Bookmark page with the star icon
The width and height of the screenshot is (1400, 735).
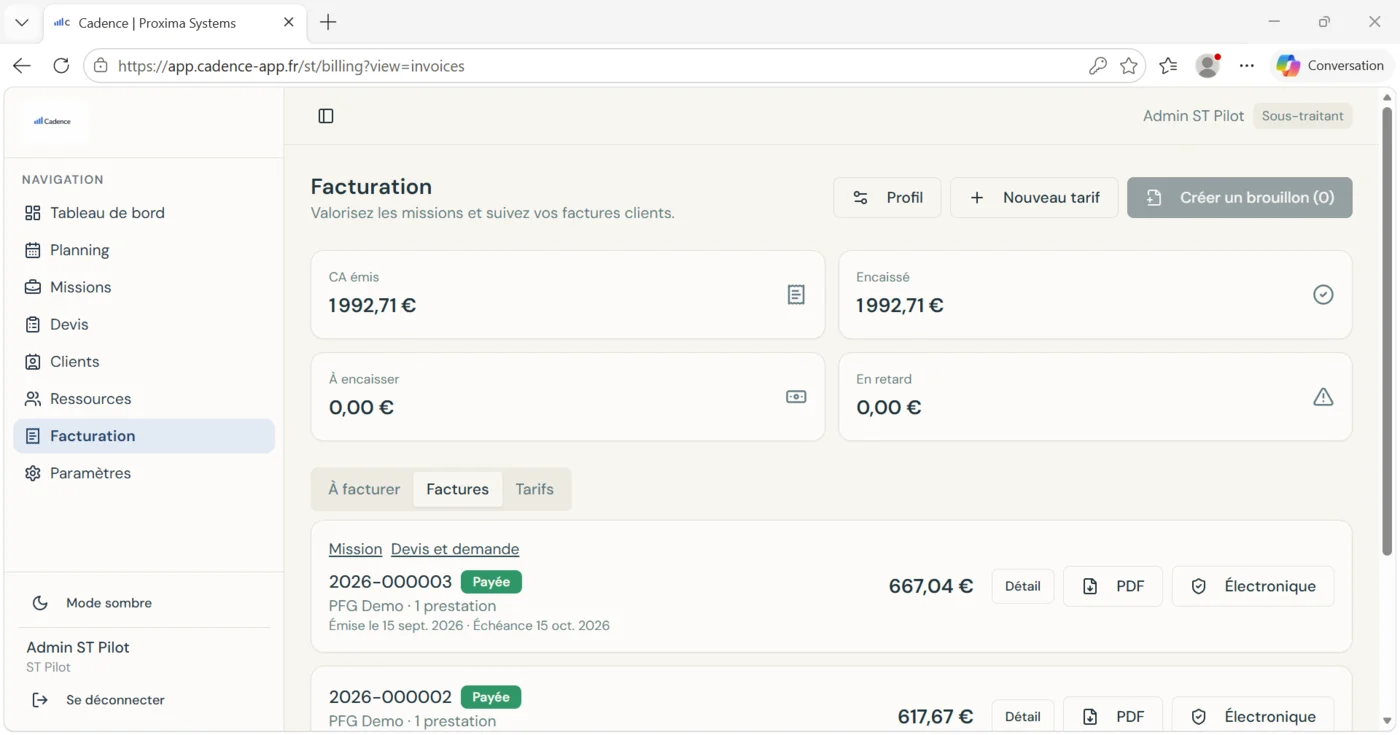[x=1129, y=66]
